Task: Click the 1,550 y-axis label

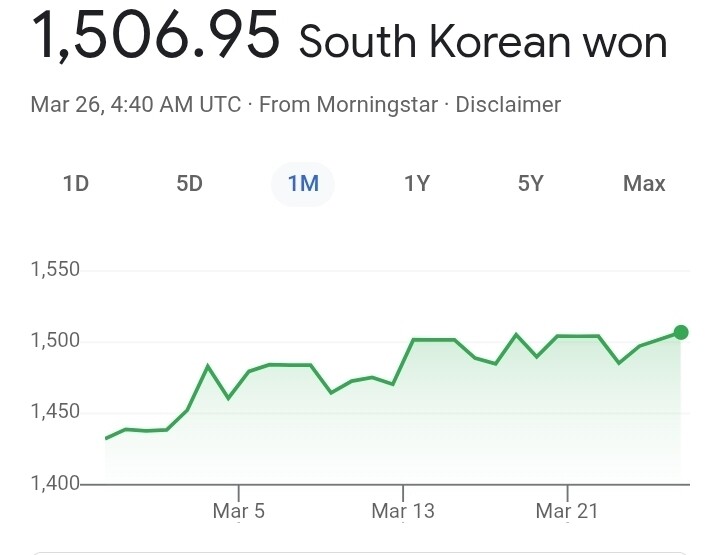Action: click(x=55, y=269)
